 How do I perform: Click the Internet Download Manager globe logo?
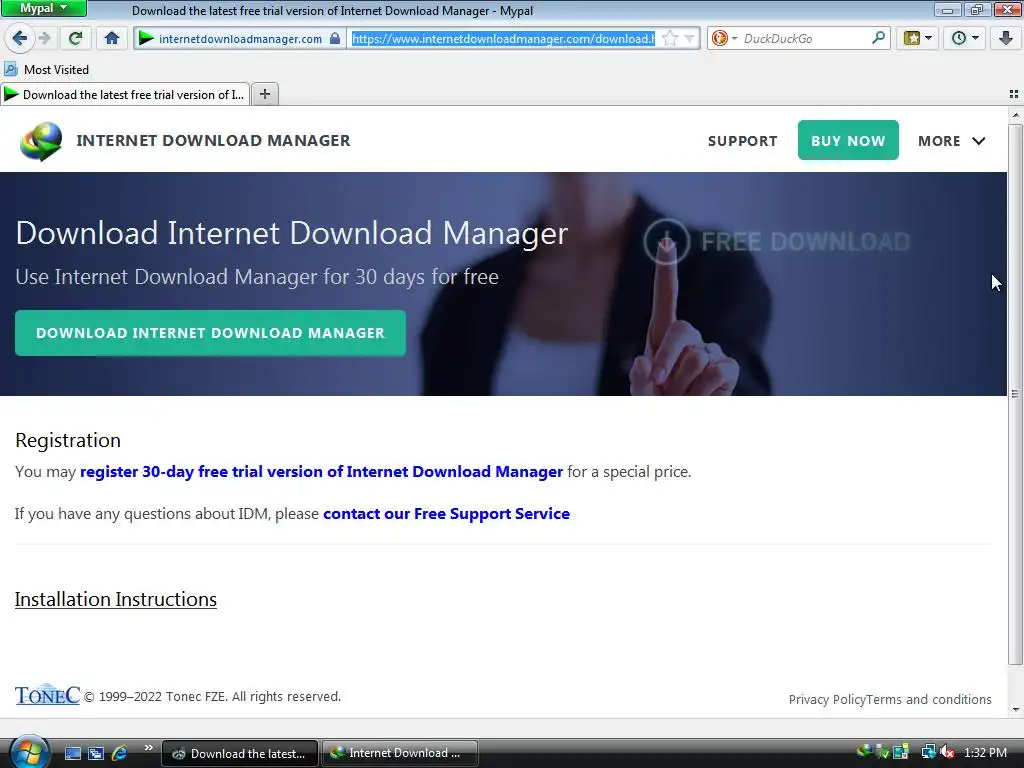pos(41,141)
